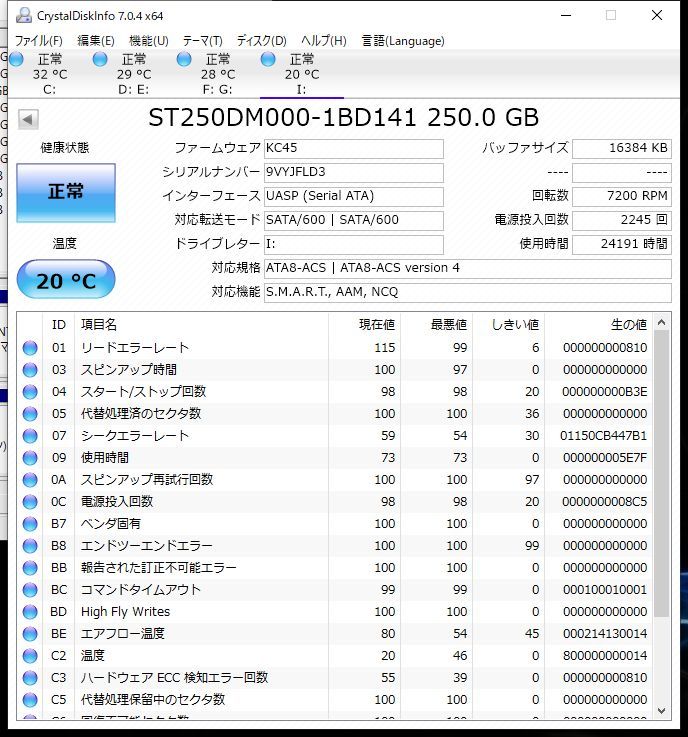This screenshot has width=688, height=737.
Task: Click the rotation rate 7200 RPM field
Action: pyautogui.click(x=622, y=196)
